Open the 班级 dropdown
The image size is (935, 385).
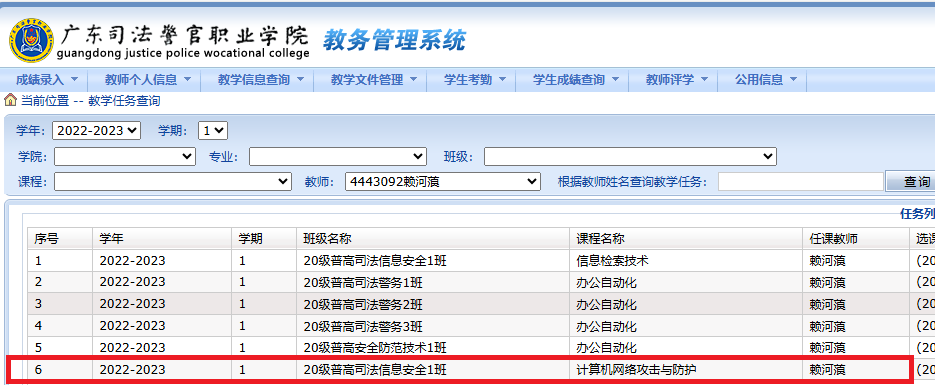click(x=630, y=157)
